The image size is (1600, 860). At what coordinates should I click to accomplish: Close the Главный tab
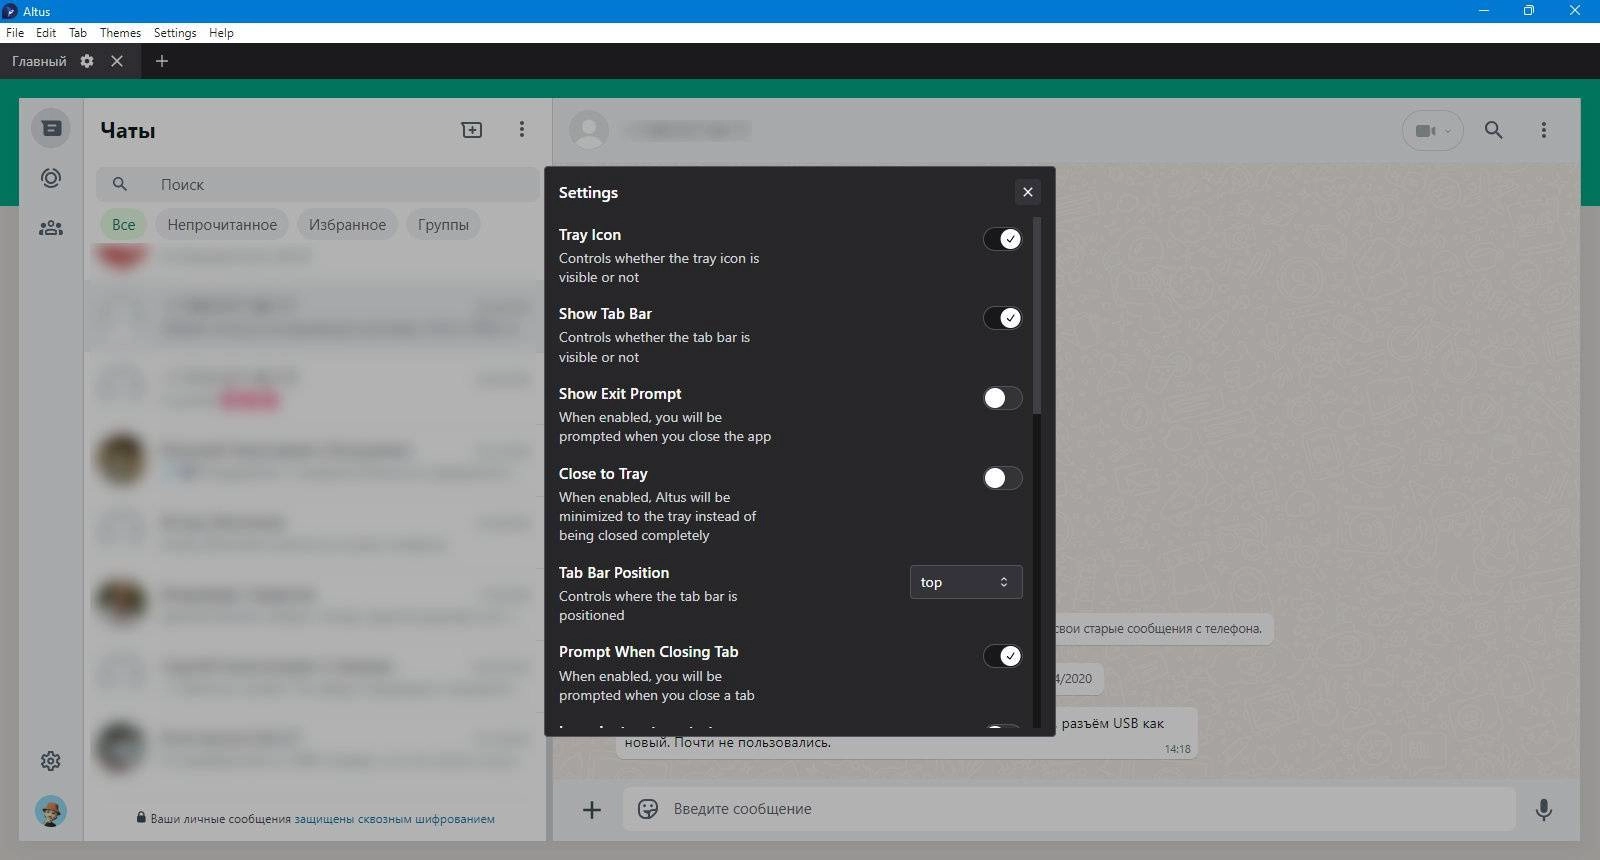(117, 61)
